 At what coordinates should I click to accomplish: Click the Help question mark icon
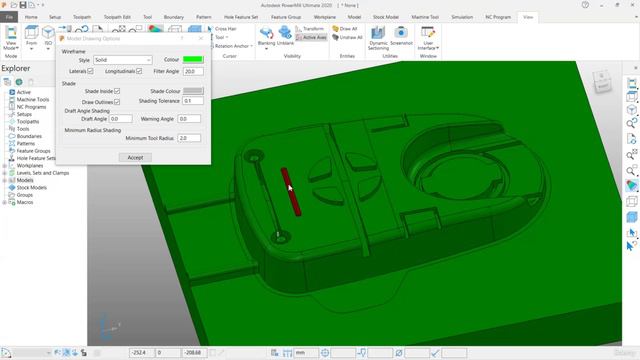point(585,5)
